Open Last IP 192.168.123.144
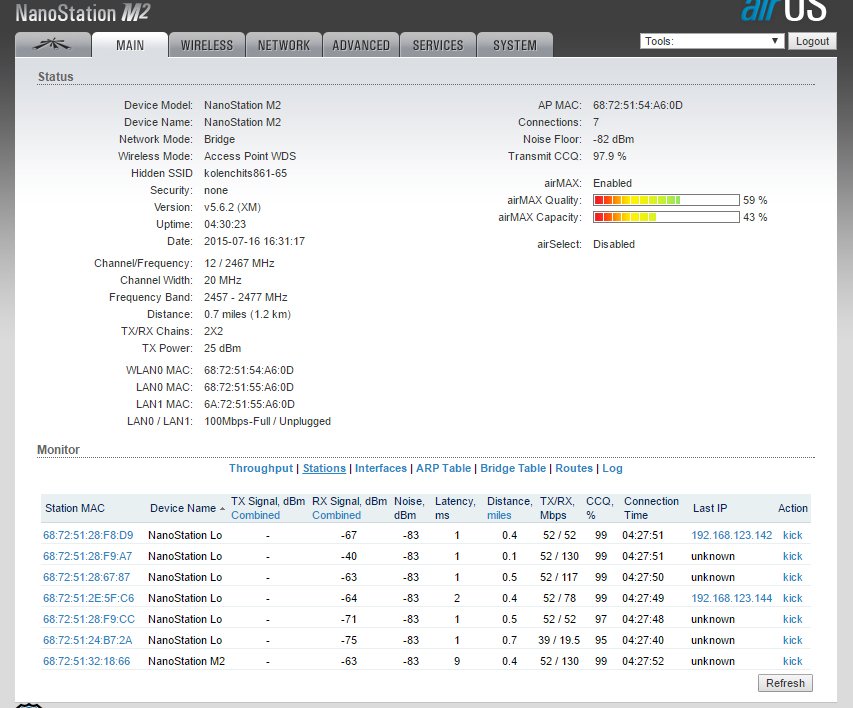 click(x=732, y=598)
